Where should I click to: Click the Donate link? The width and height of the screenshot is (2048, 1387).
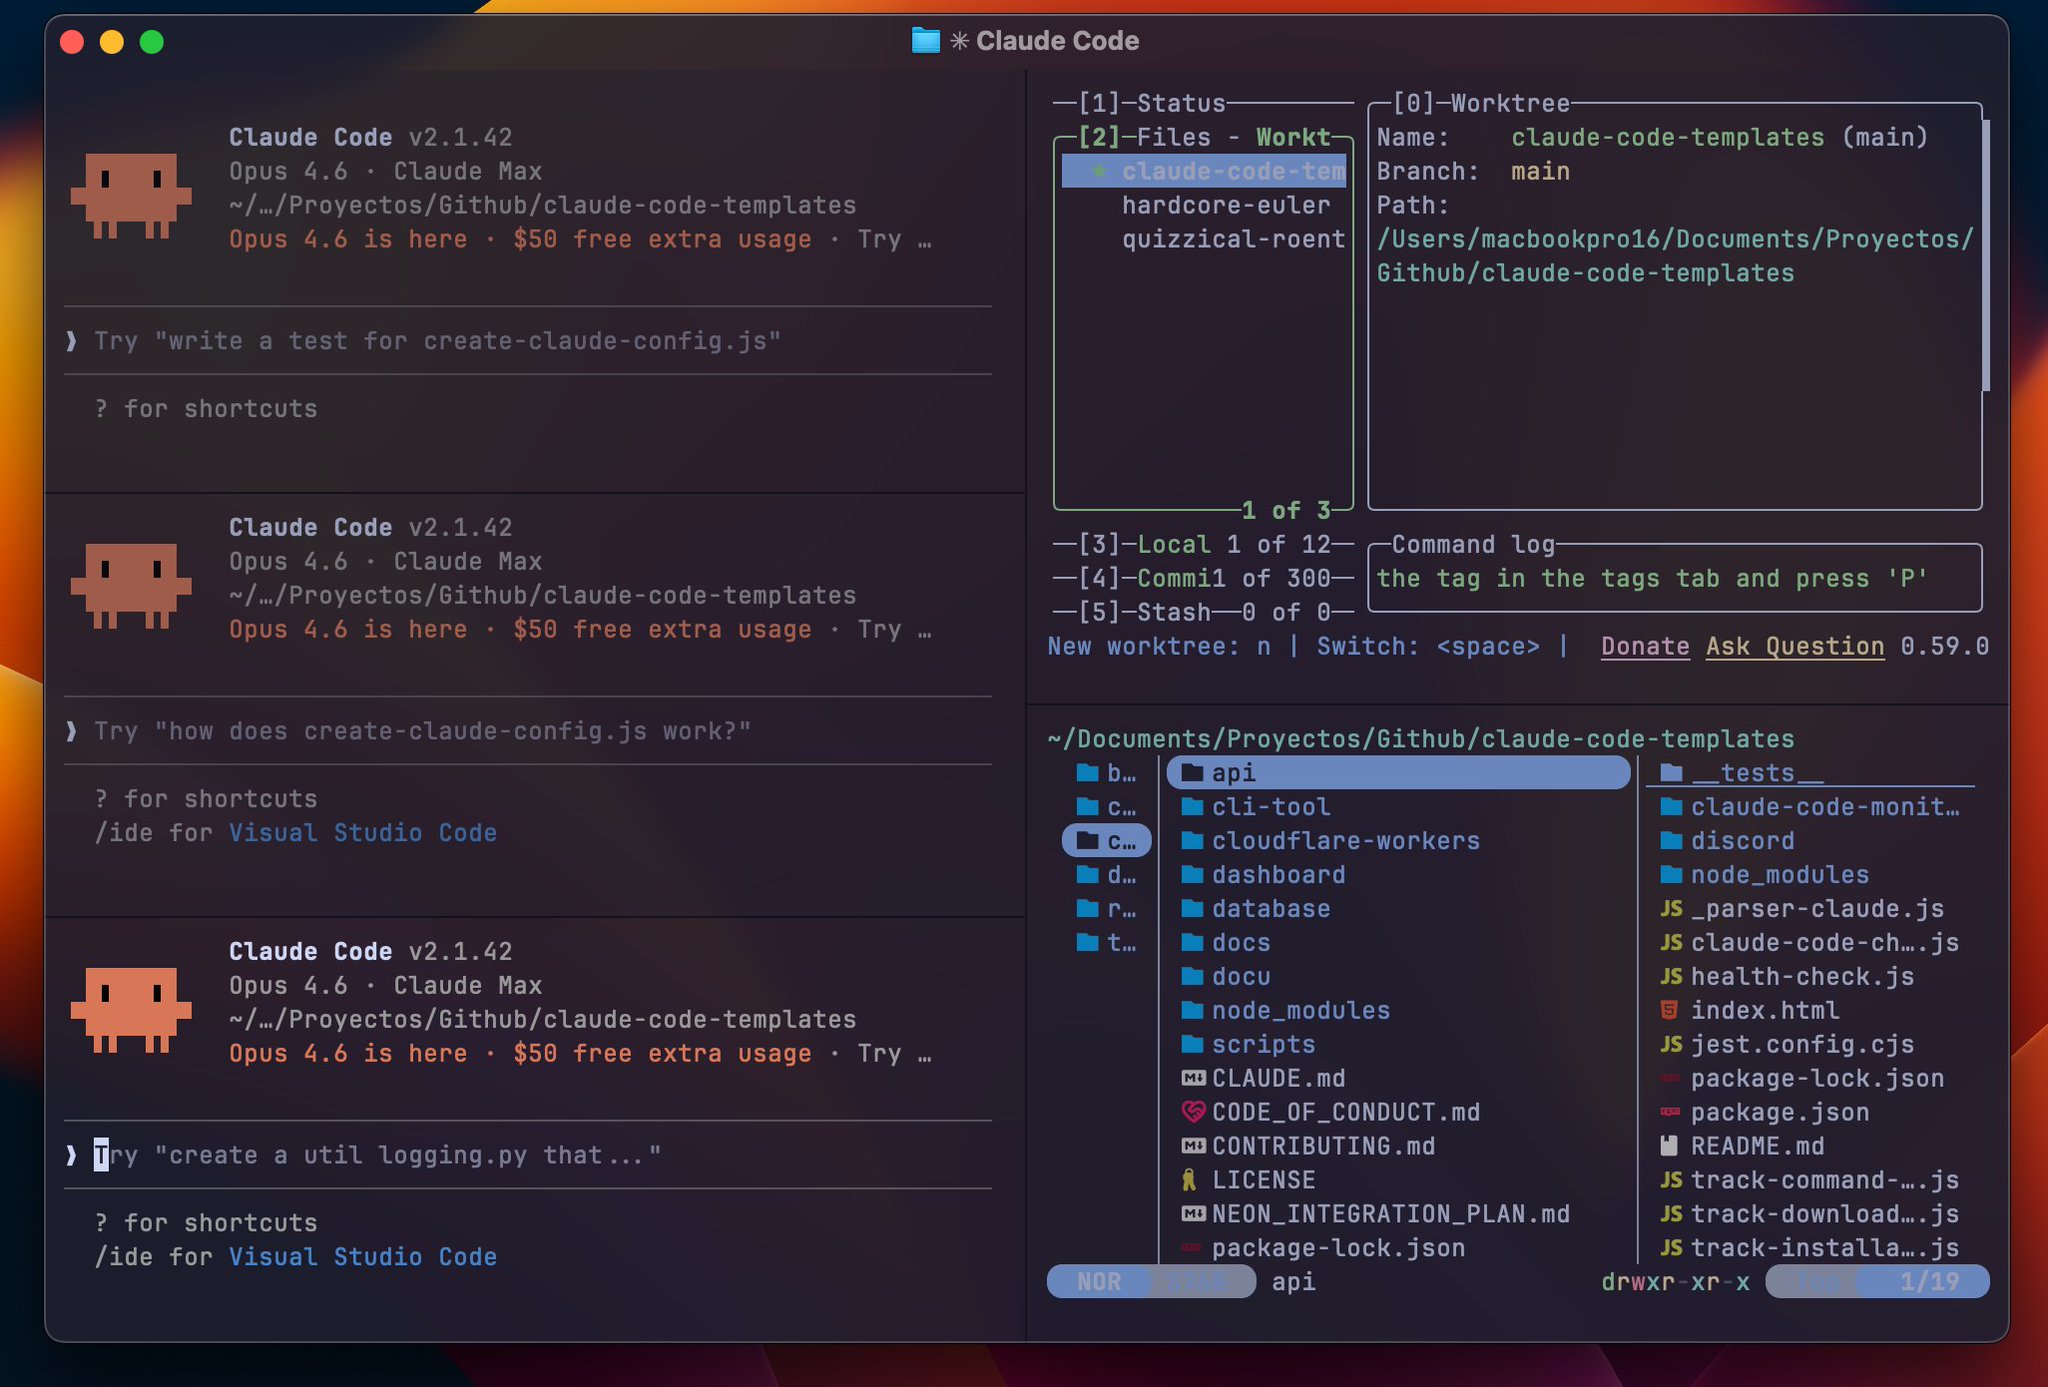pyautogui.click(x=1645, y=646)
